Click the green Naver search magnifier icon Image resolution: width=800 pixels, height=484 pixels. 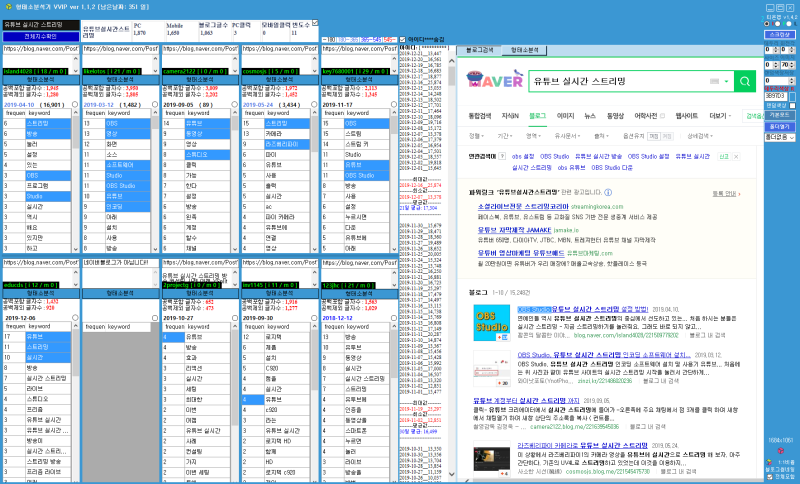pos(744,82)
